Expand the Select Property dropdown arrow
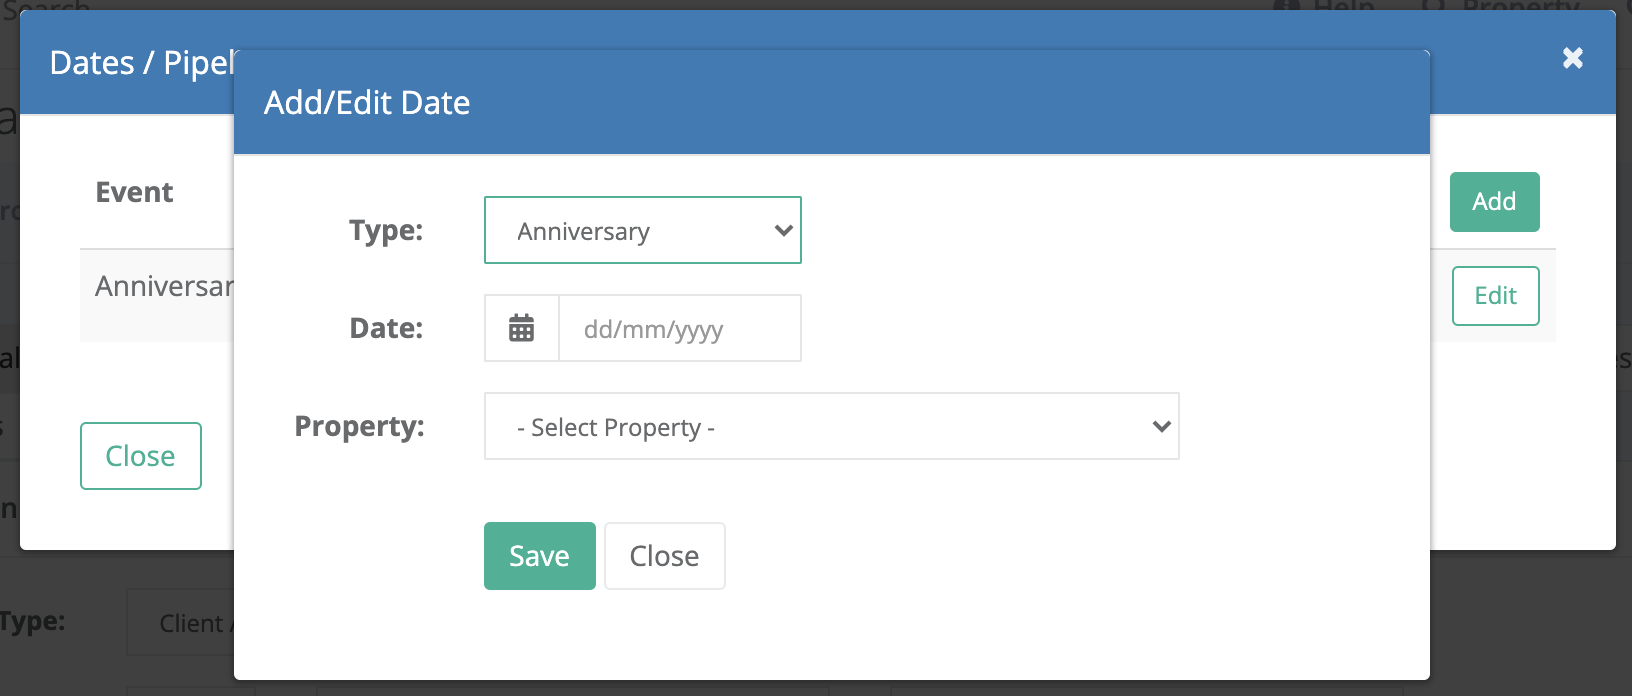 point(1161,427)
